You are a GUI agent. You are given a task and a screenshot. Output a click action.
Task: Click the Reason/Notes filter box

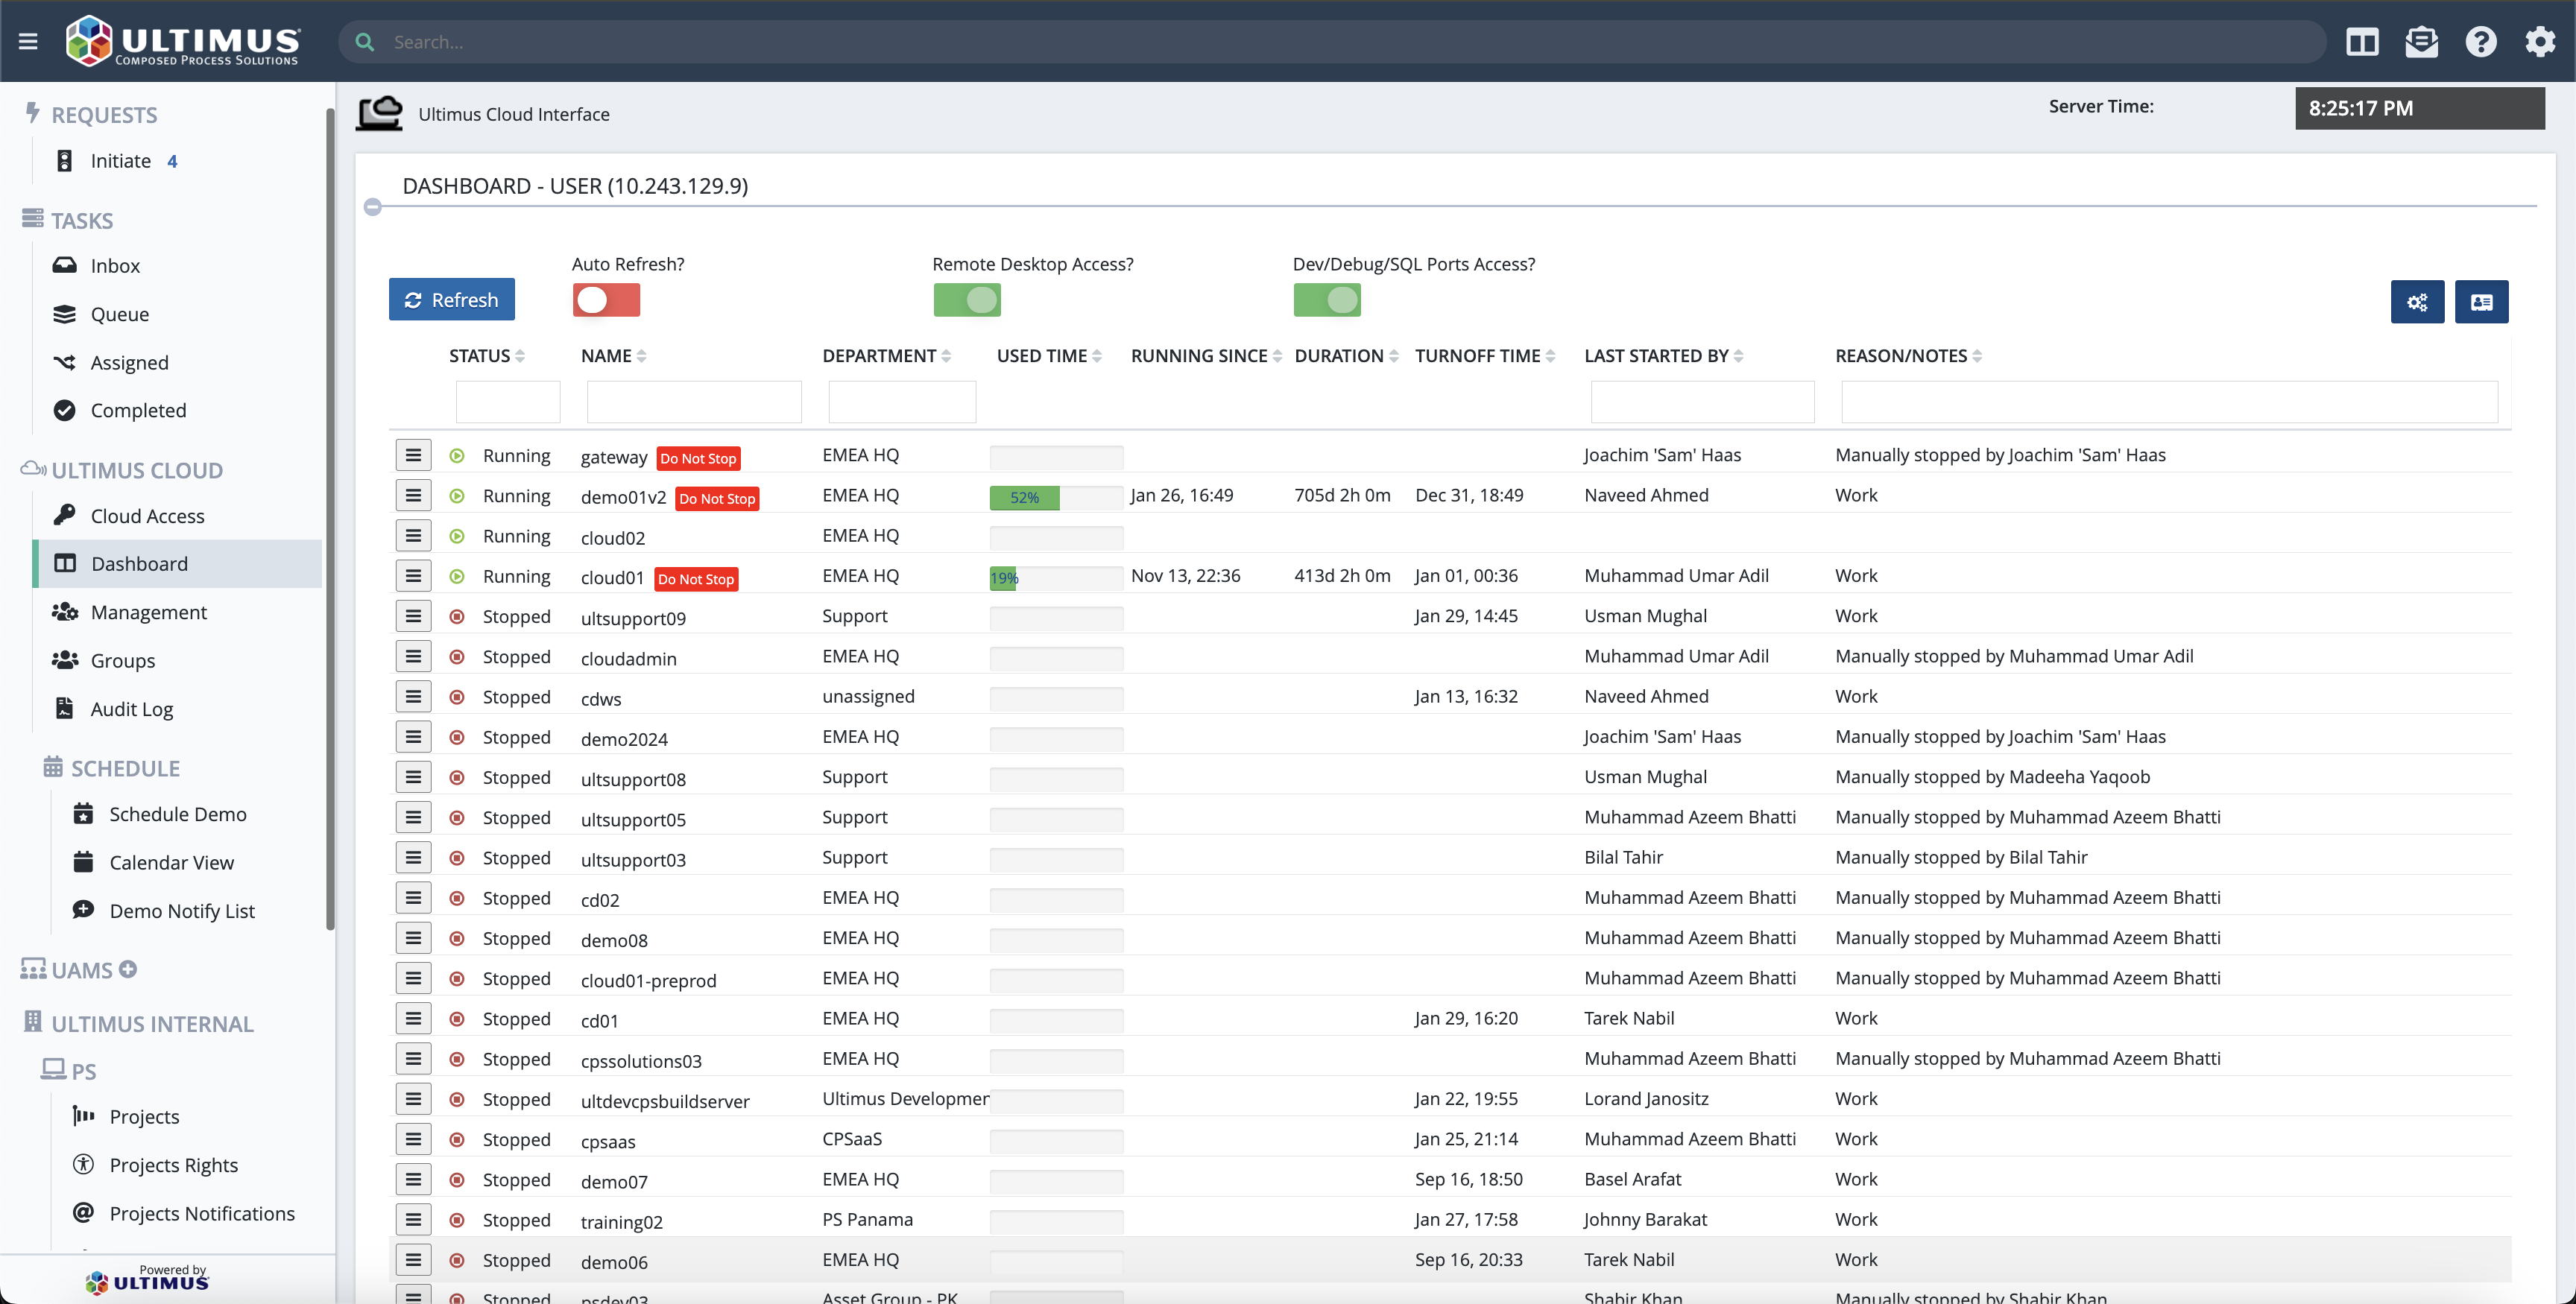(x=2169, y=402)
